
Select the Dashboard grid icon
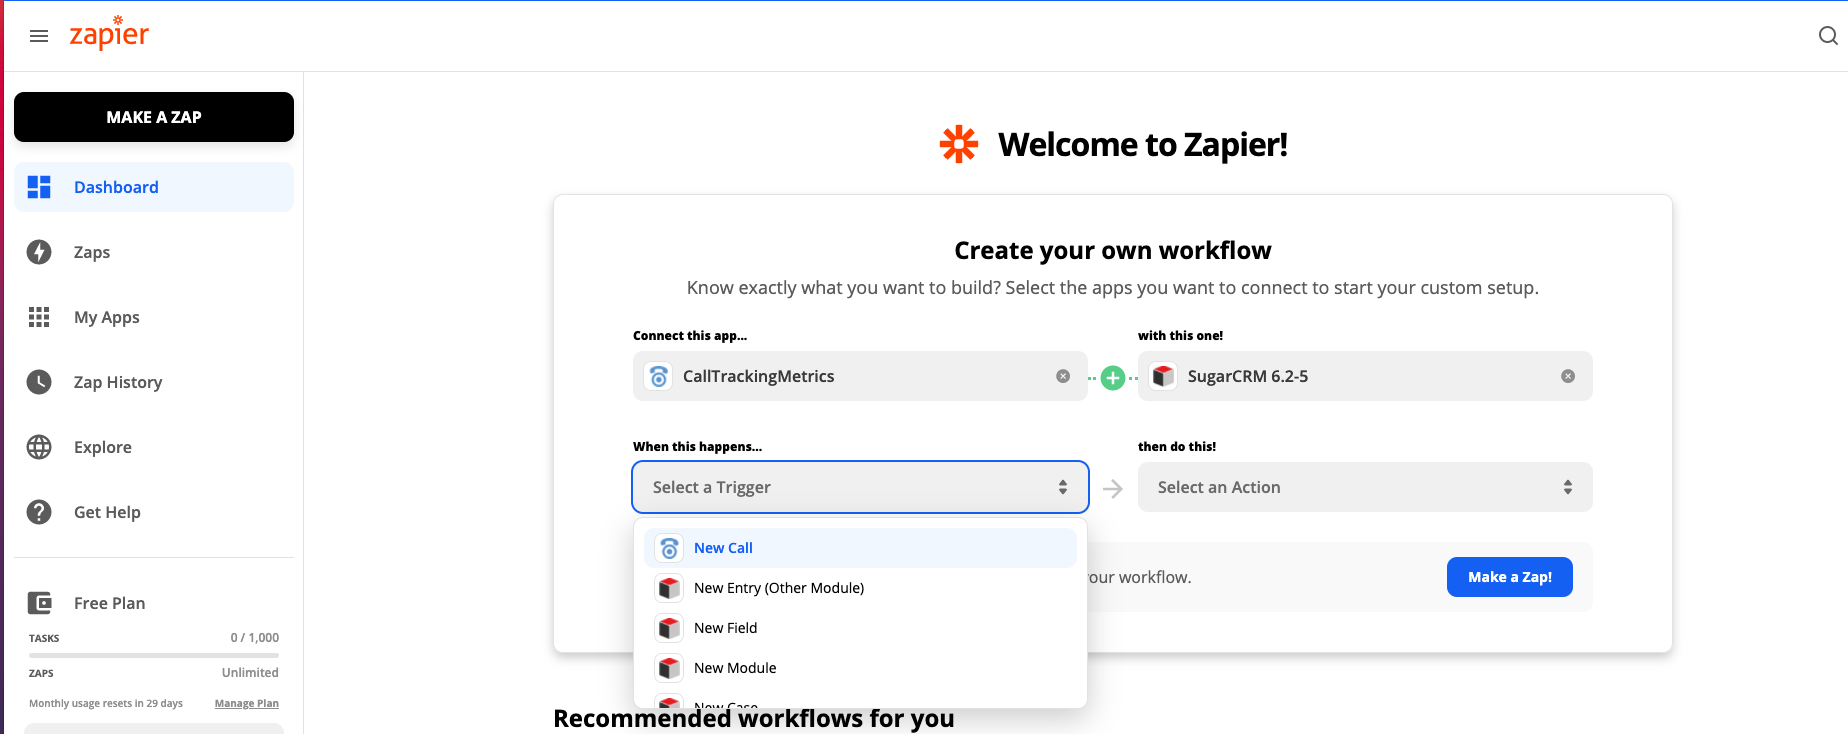click(x=39, y=187)
